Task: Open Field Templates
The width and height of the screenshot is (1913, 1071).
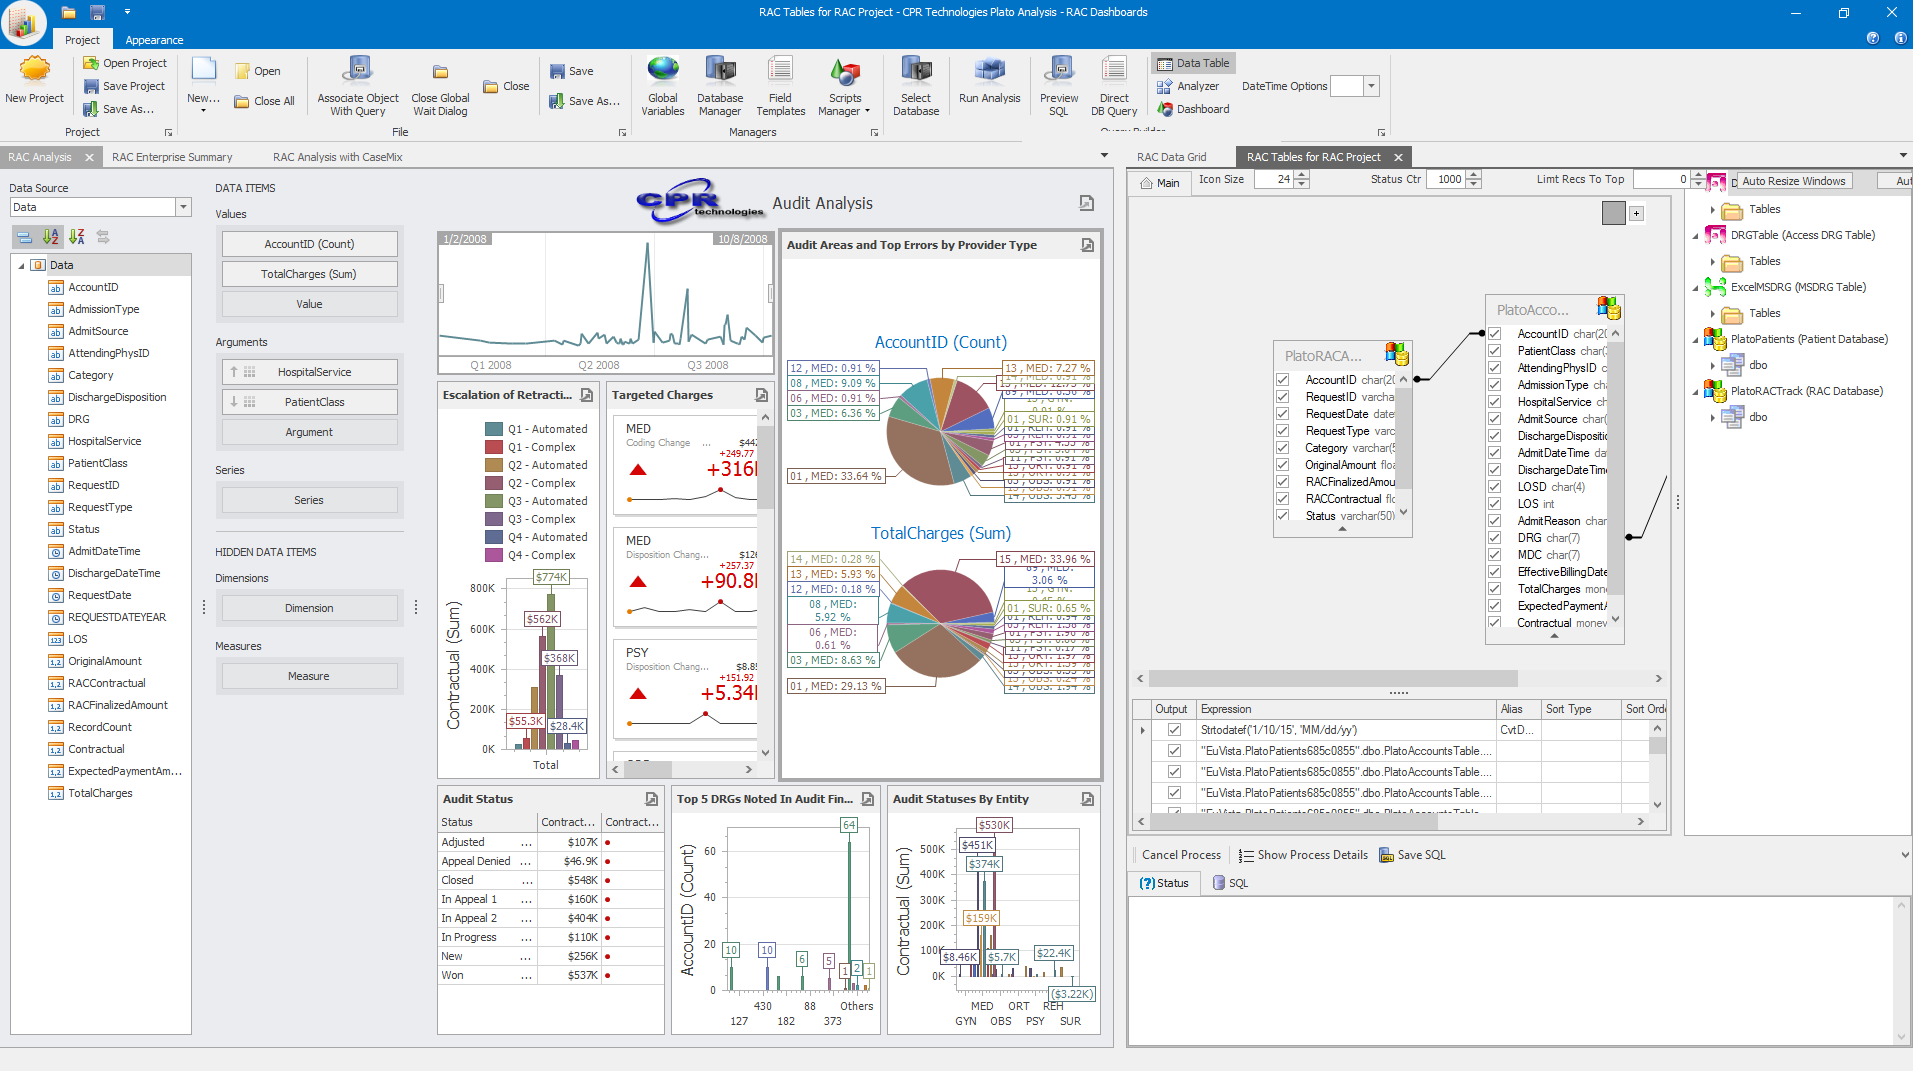Action: coord(780,86)
